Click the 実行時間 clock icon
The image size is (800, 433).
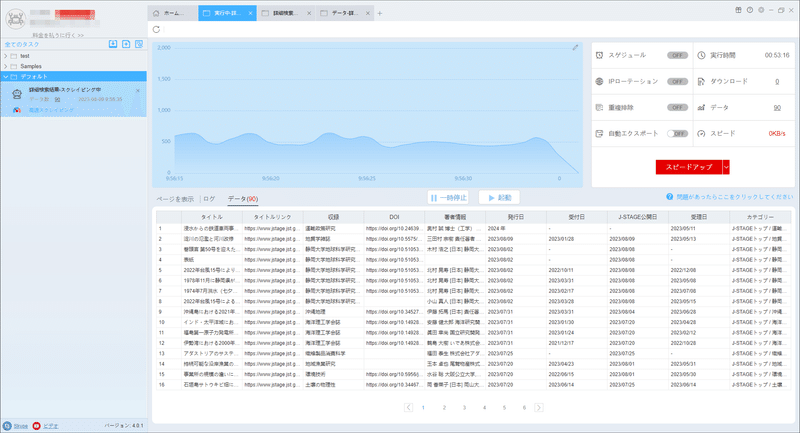click(x=702, y=55)
